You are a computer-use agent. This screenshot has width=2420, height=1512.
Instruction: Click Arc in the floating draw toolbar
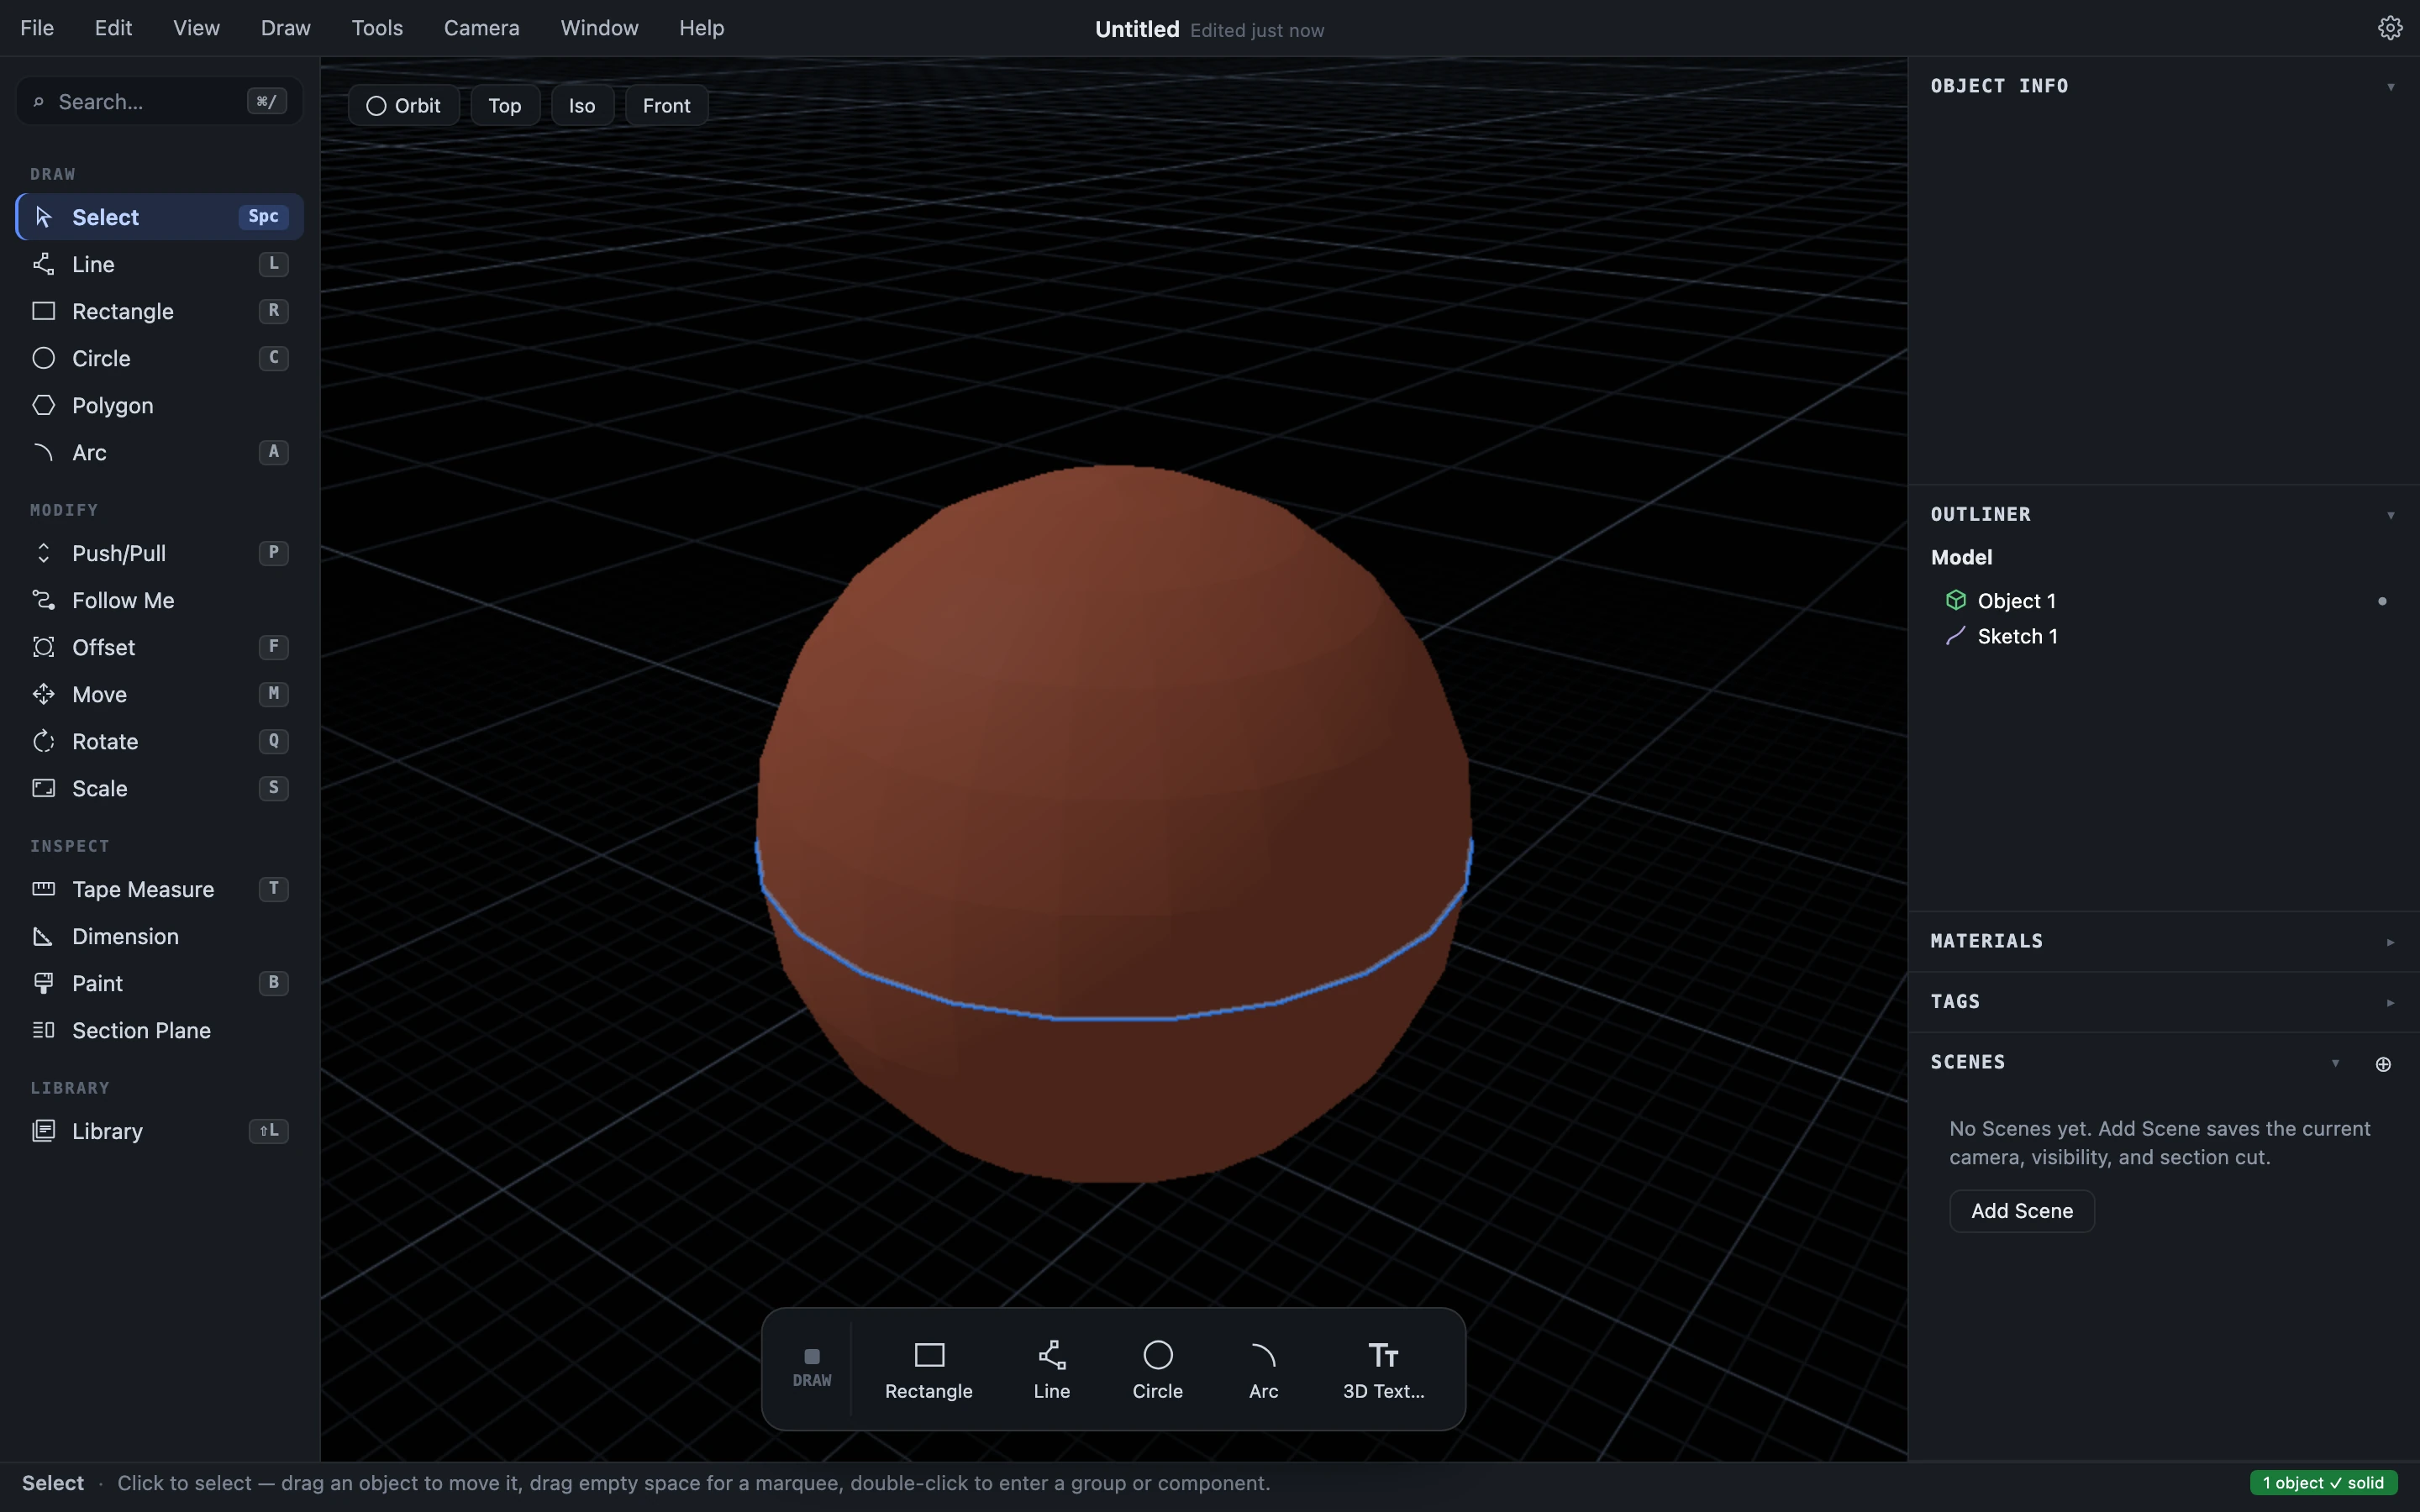pyautogui.click(x=1263, y=1370)
